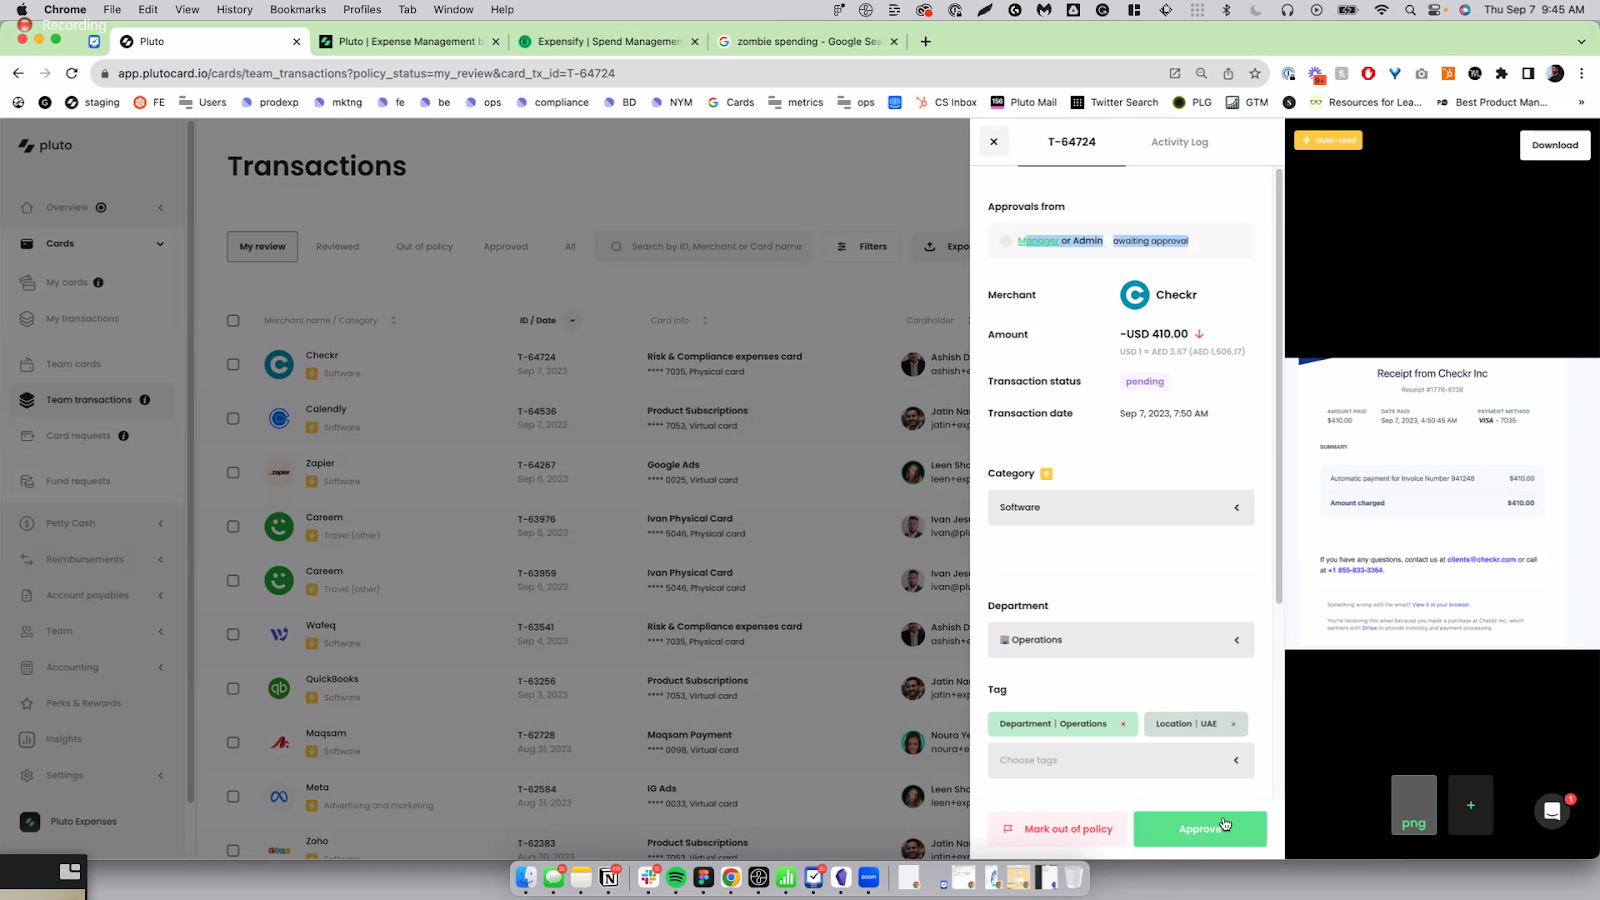
Task: Open Fund requests in sidebar
Action: 78,481
